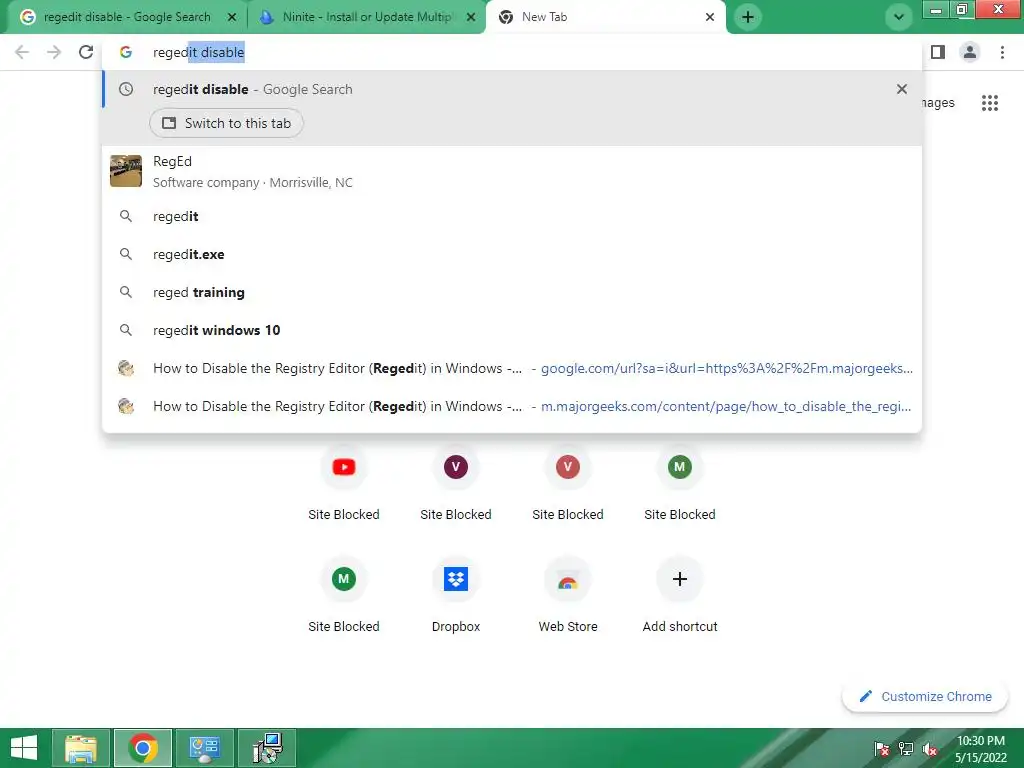Image resolution: width=1024 pixels, height=768 pixels.
Task: Open the Web Store shortcut
Action: (568, 594)
